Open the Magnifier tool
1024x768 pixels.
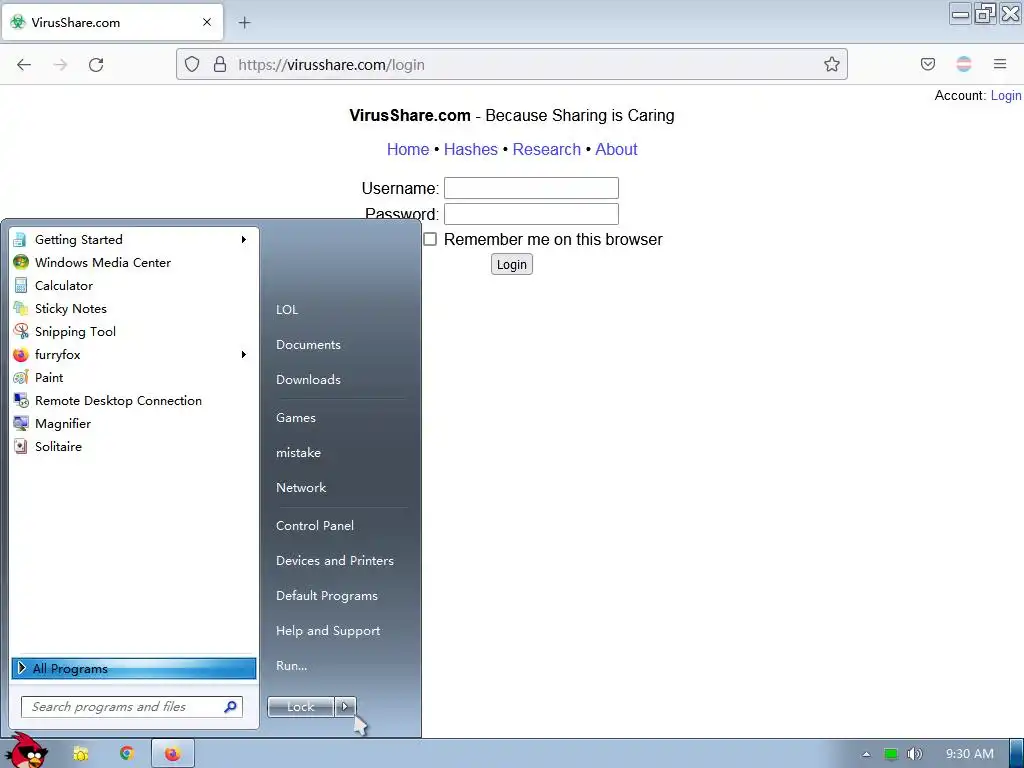click(x=133, y=423)
